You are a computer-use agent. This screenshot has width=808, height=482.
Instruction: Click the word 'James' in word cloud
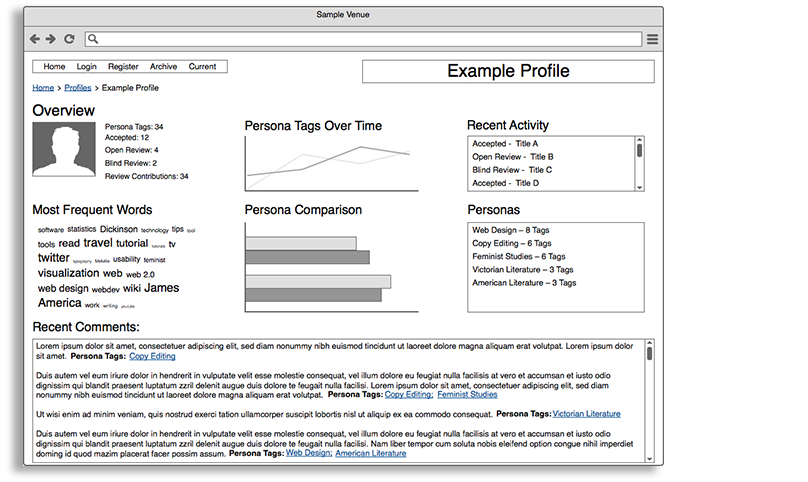coord(162,288)
